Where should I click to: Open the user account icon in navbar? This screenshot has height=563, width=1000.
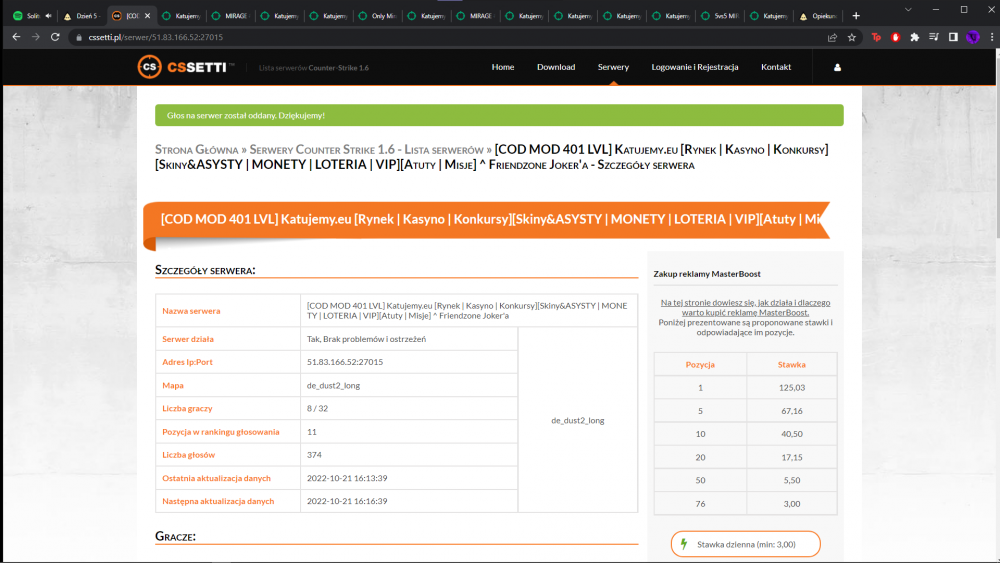837,67
